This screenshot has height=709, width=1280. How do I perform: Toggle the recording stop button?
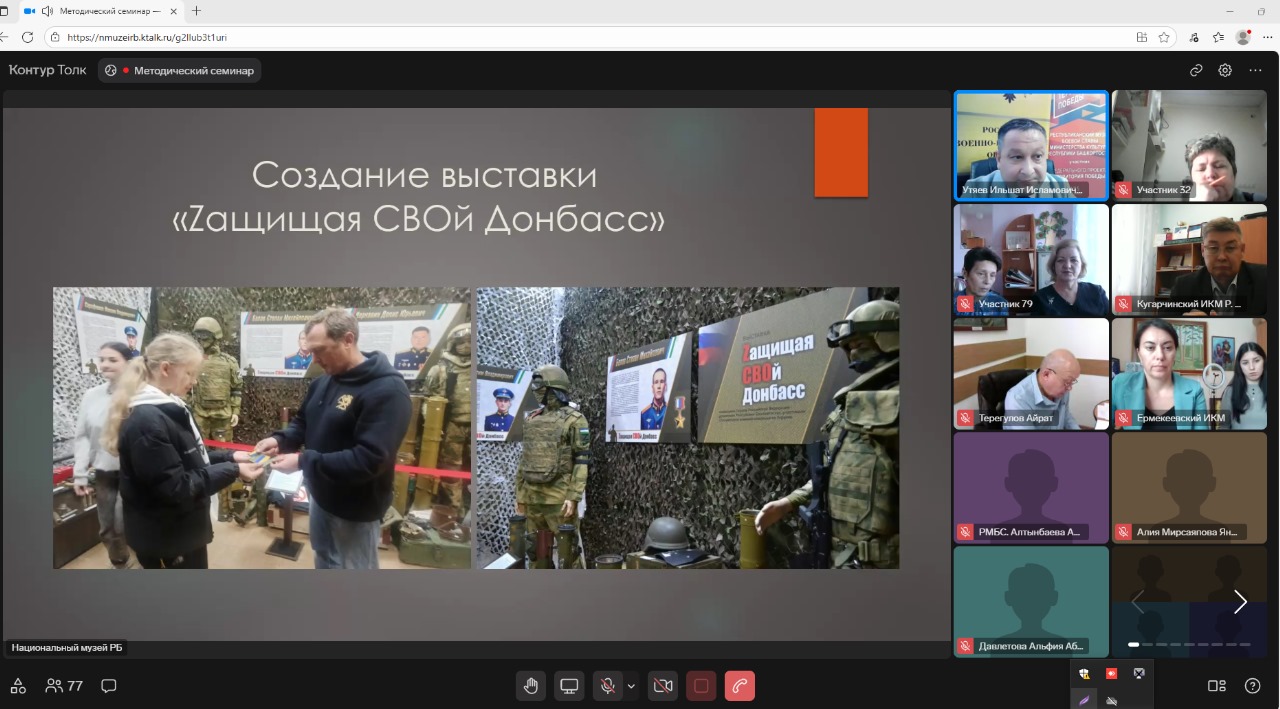(x=701, y=686)
